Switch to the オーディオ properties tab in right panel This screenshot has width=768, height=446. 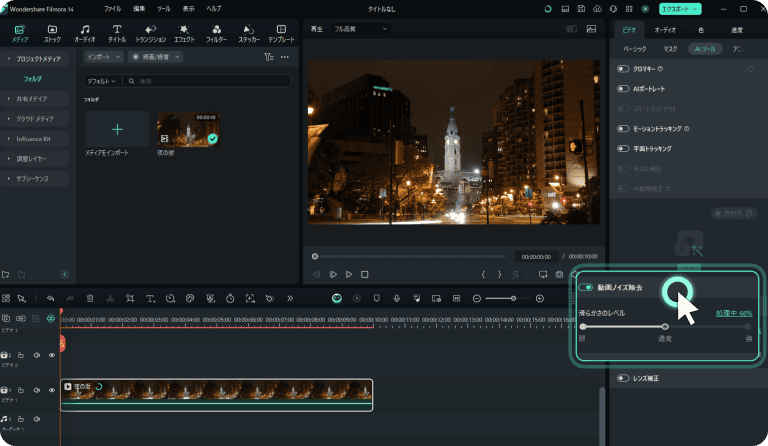(665, 30)
